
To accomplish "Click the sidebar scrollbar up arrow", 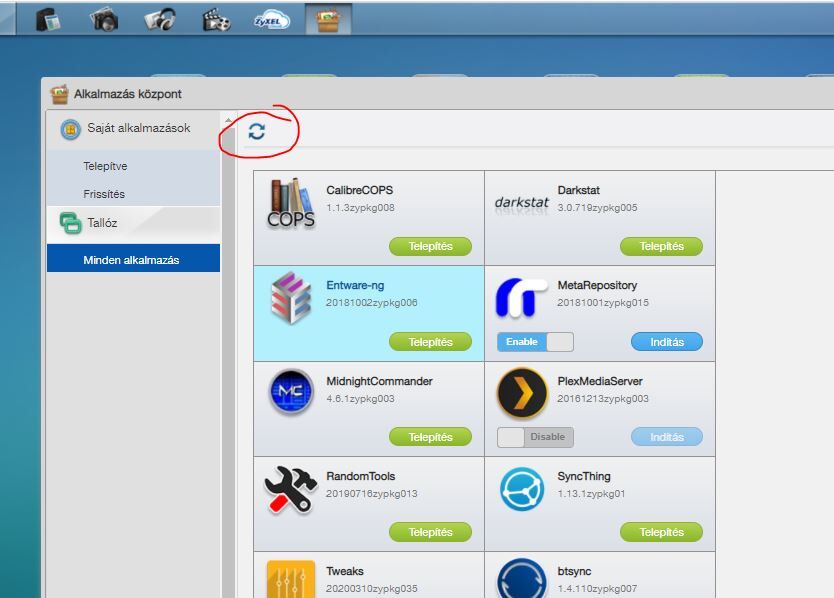I will 228,120.
